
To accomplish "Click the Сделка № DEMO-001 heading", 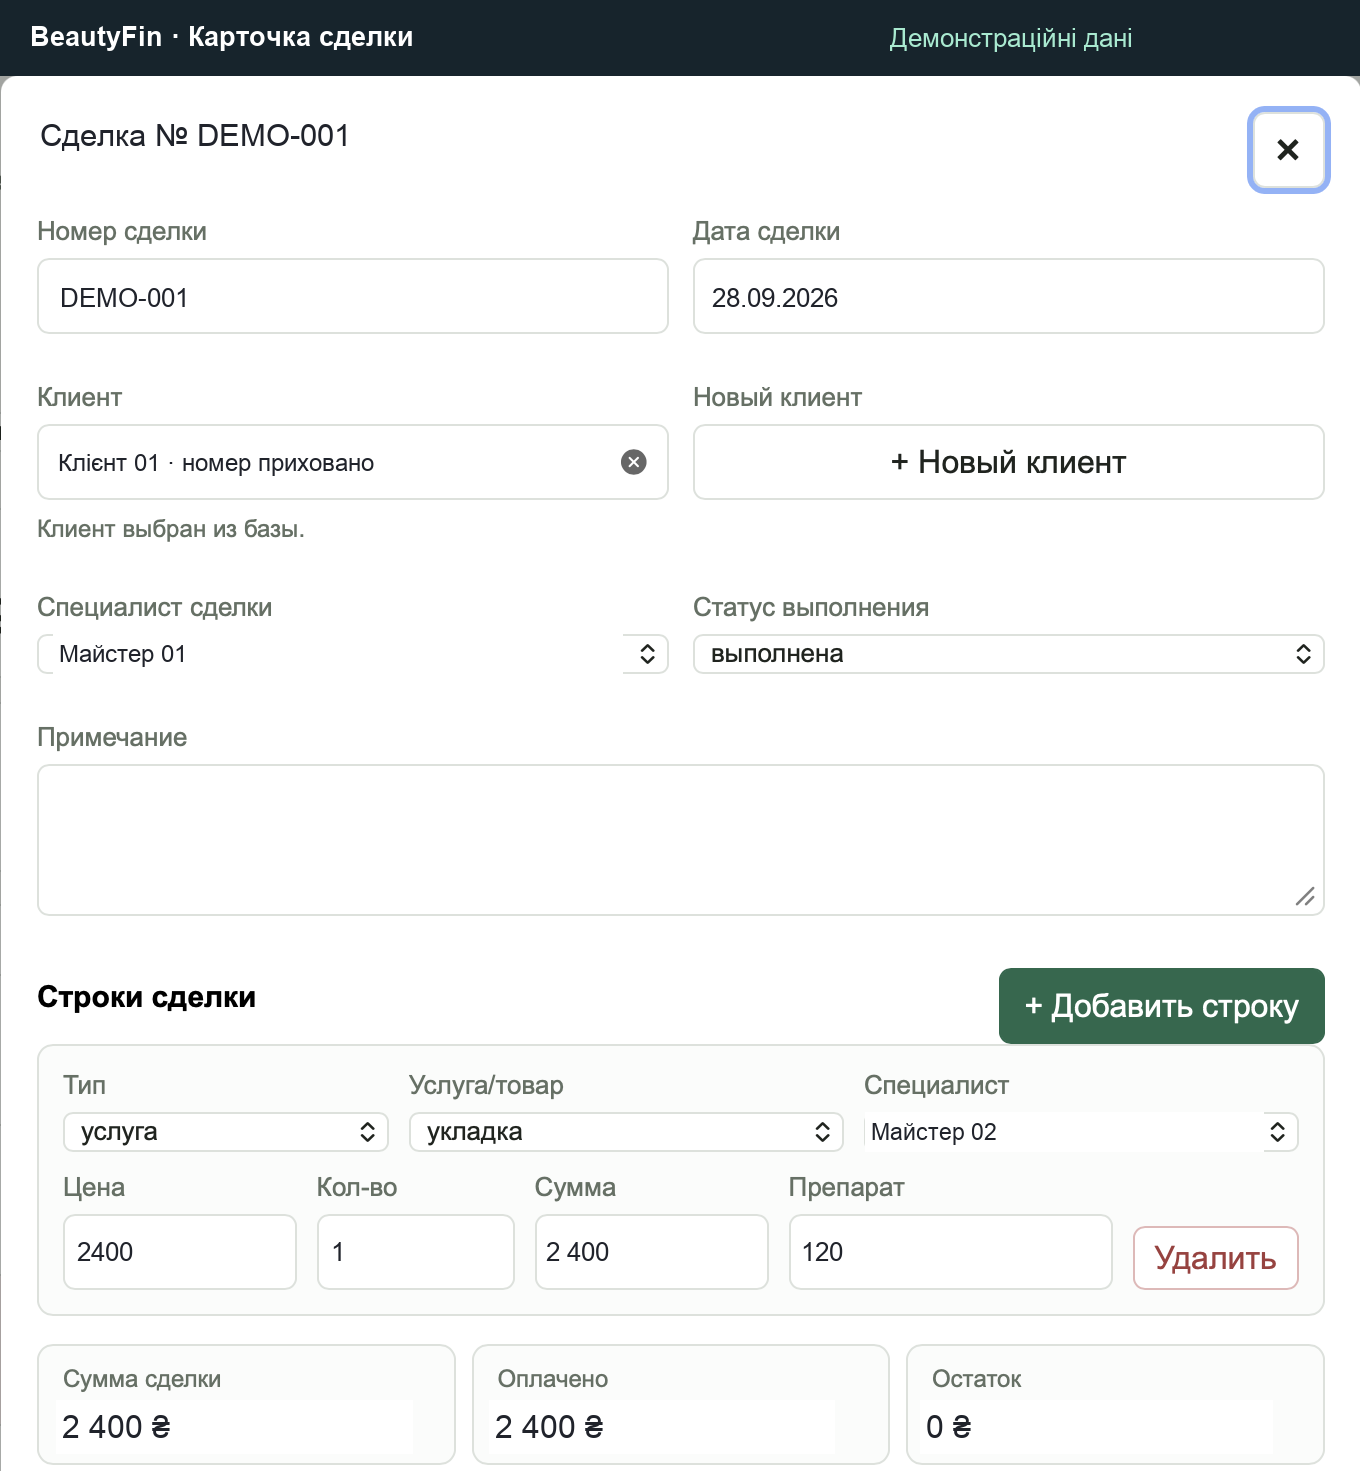I will coord(195,136).
